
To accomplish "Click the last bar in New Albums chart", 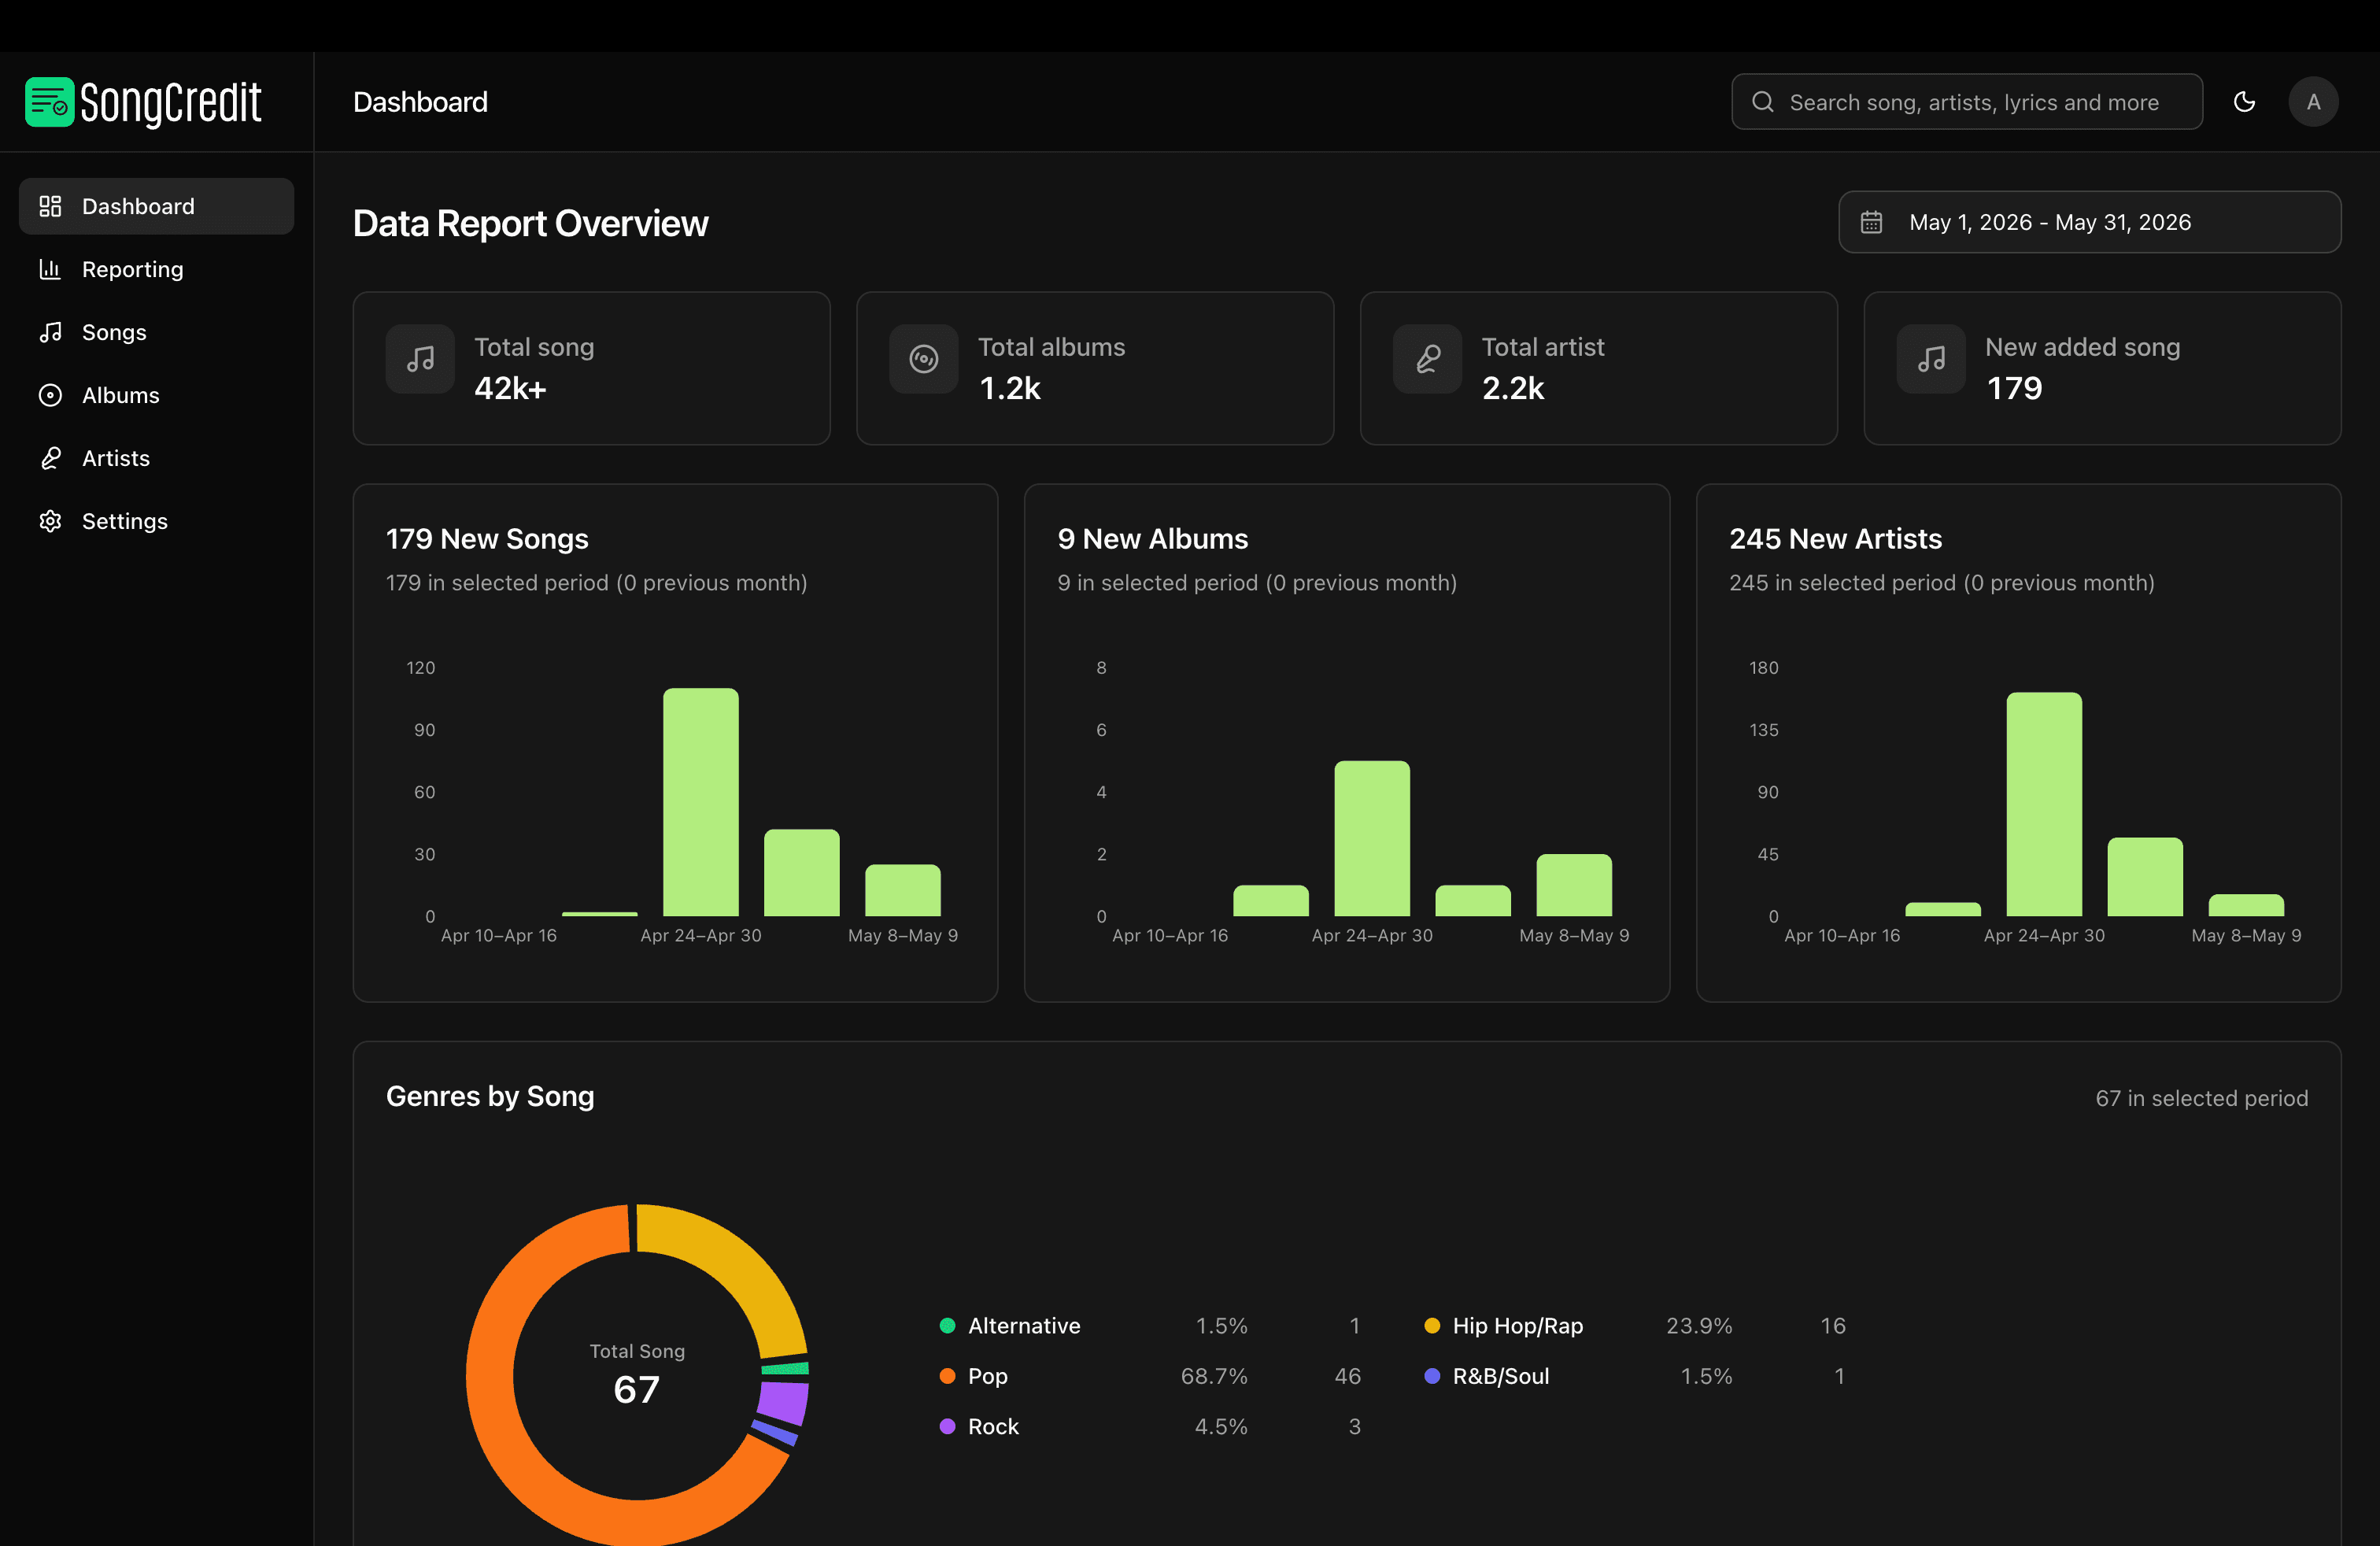I will [x=1574, y=885].
